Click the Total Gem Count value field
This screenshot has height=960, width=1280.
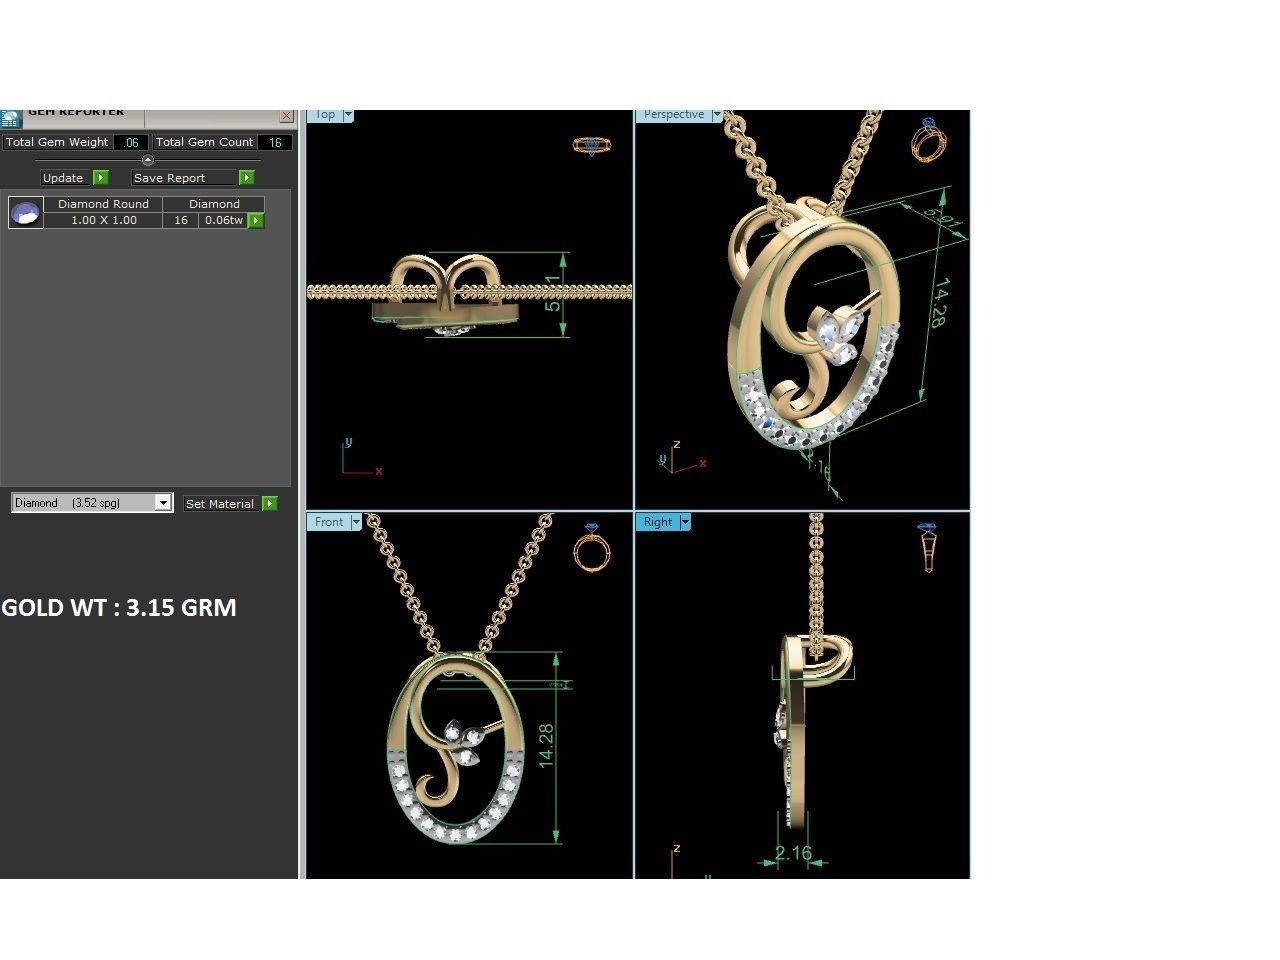click(x=275, y=143)
